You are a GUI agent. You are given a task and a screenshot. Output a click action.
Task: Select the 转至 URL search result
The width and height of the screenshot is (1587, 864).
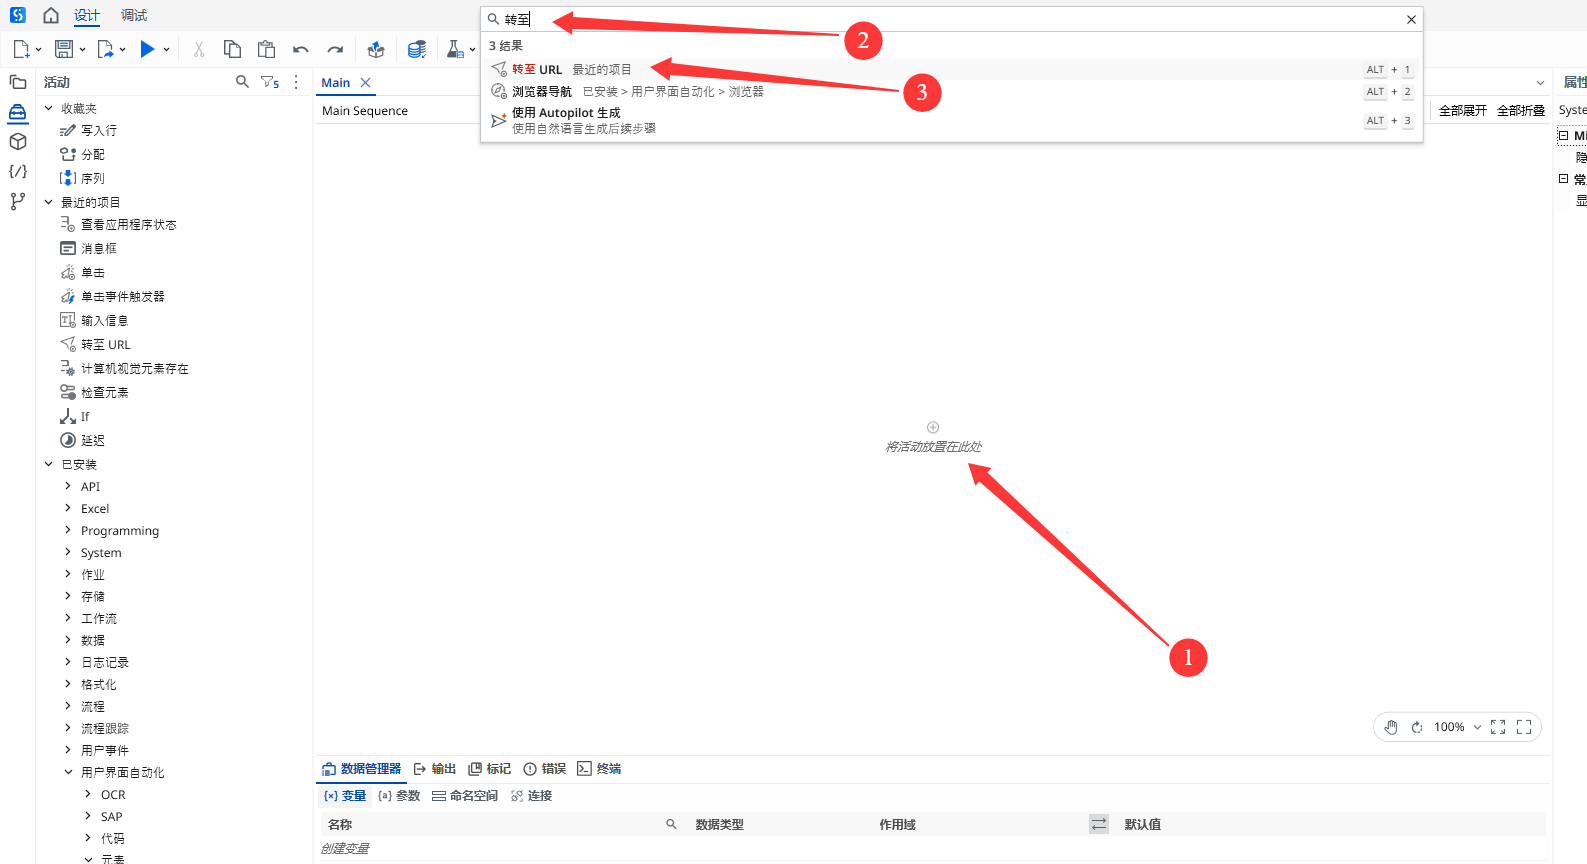[x=951, y=69]
